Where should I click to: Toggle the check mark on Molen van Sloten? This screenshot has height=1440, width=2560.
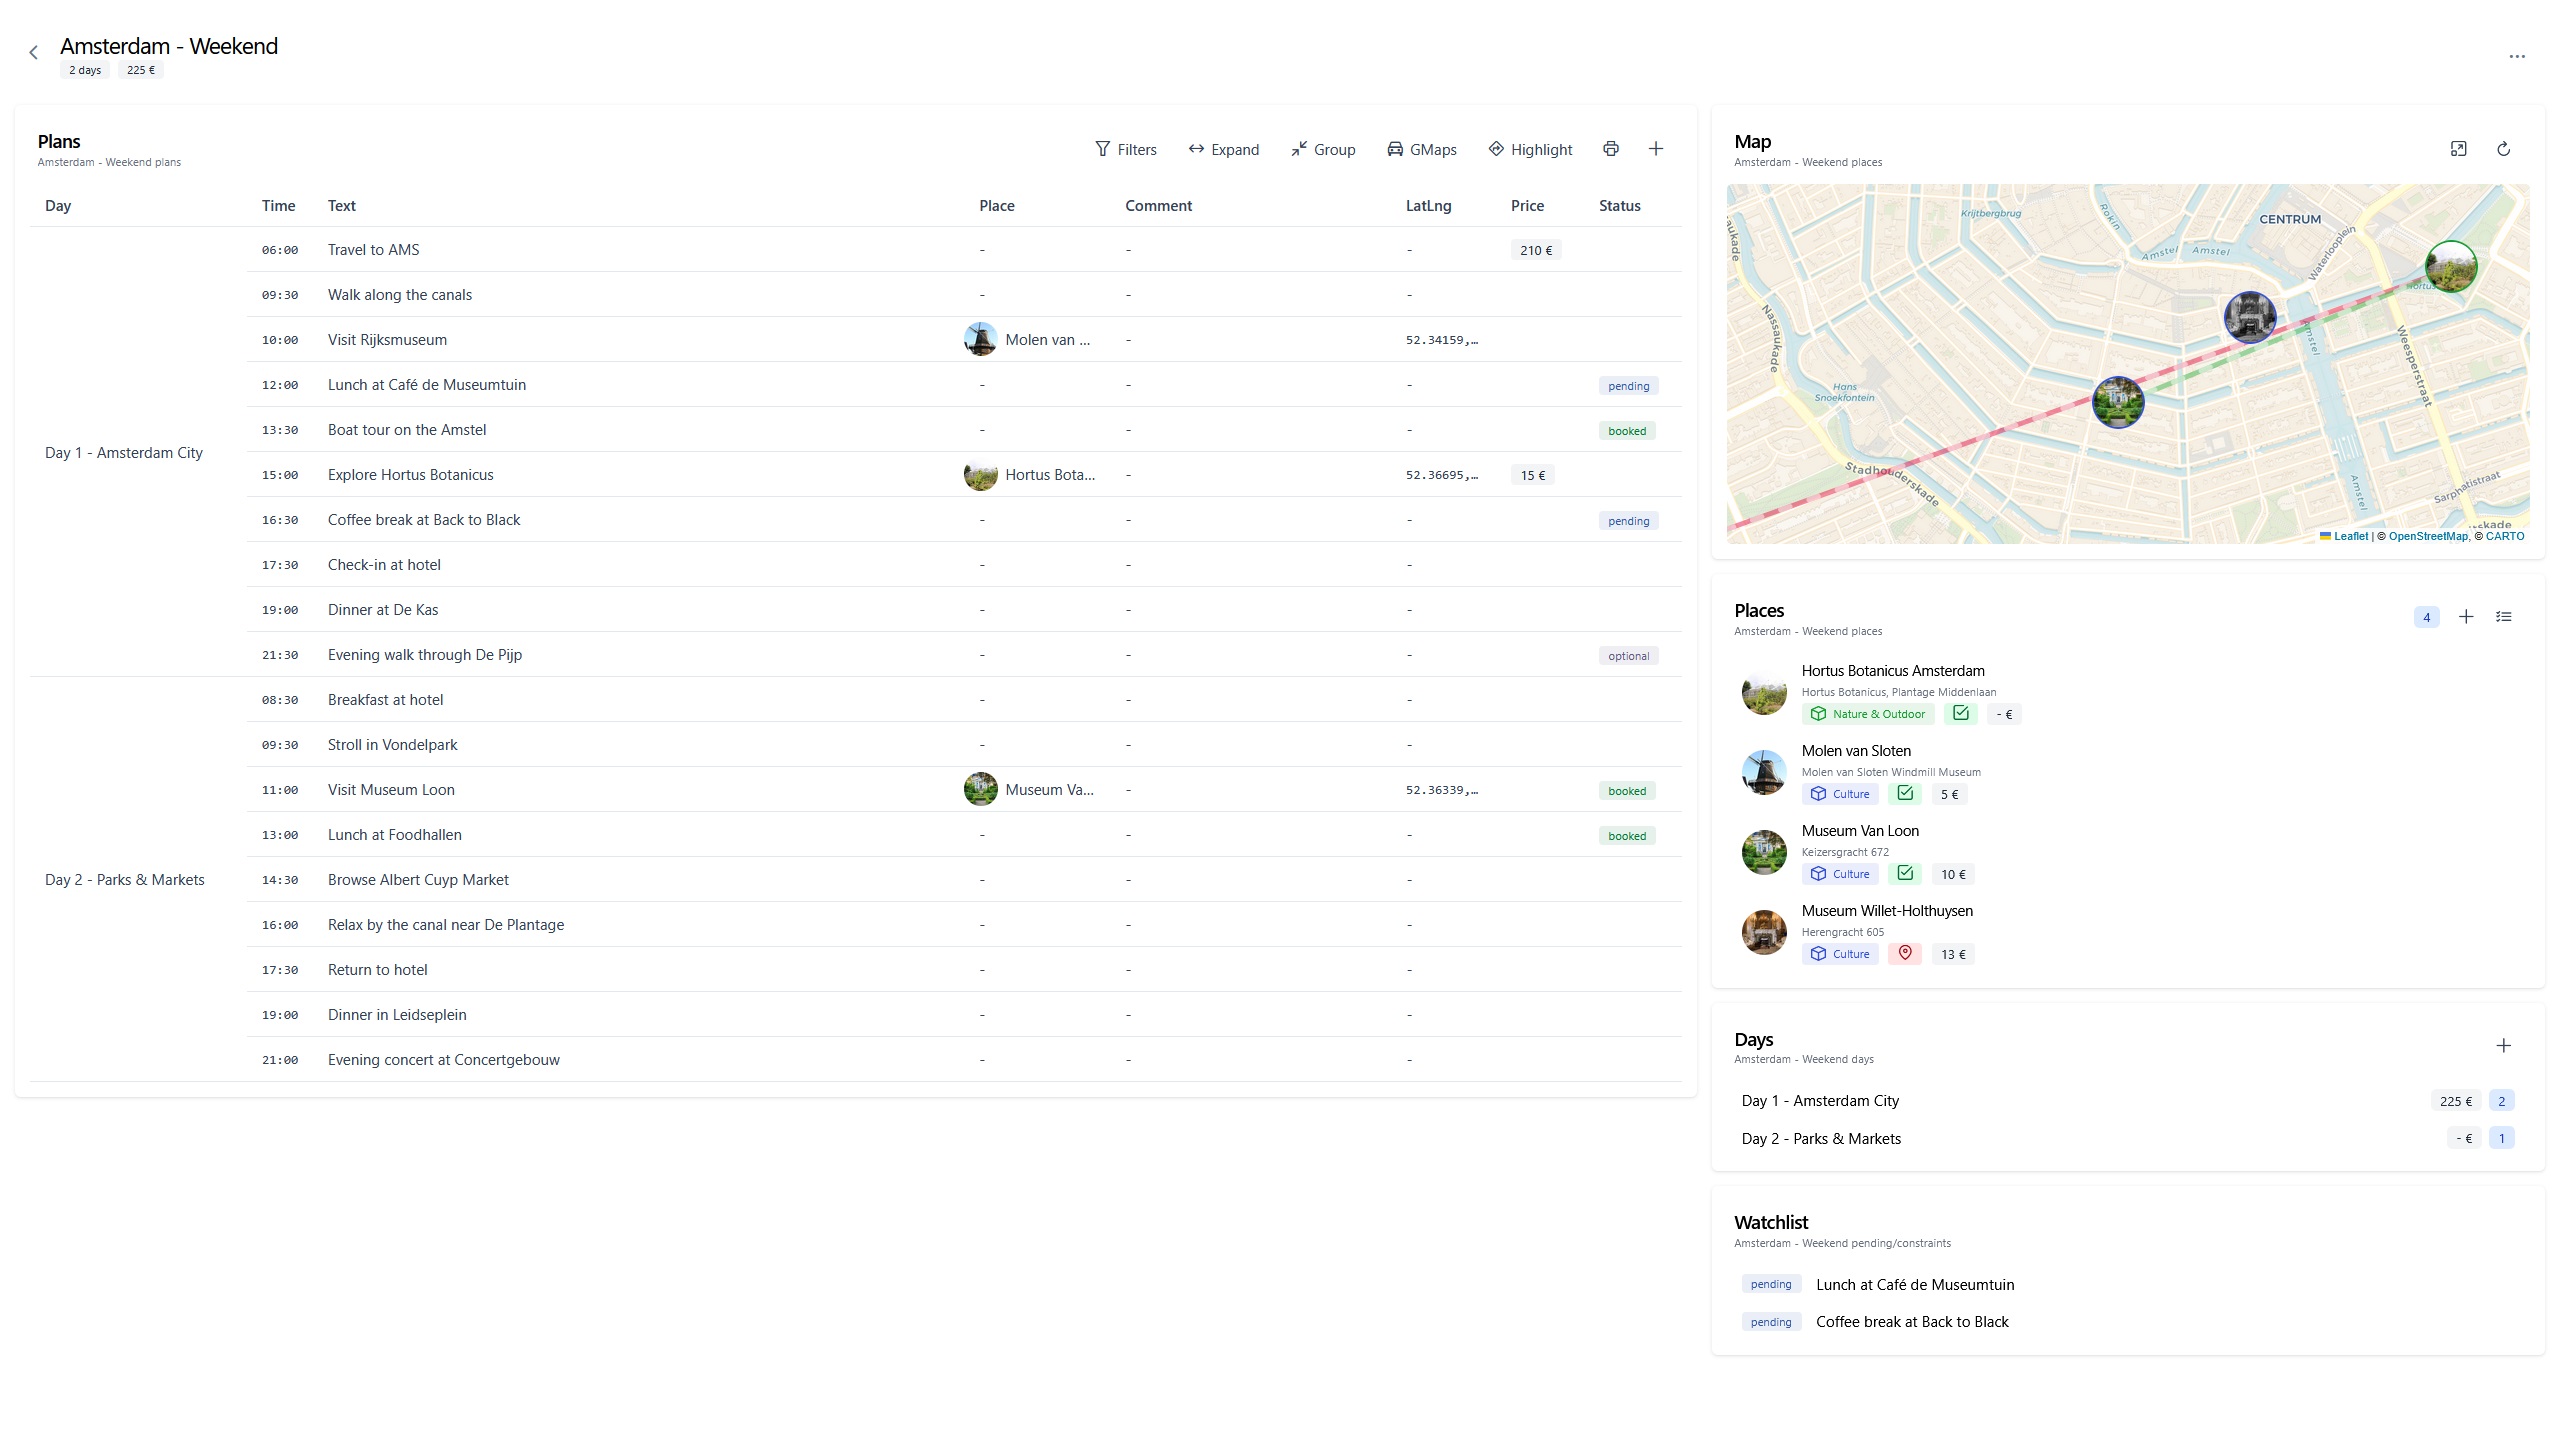tap(1905, 793)
